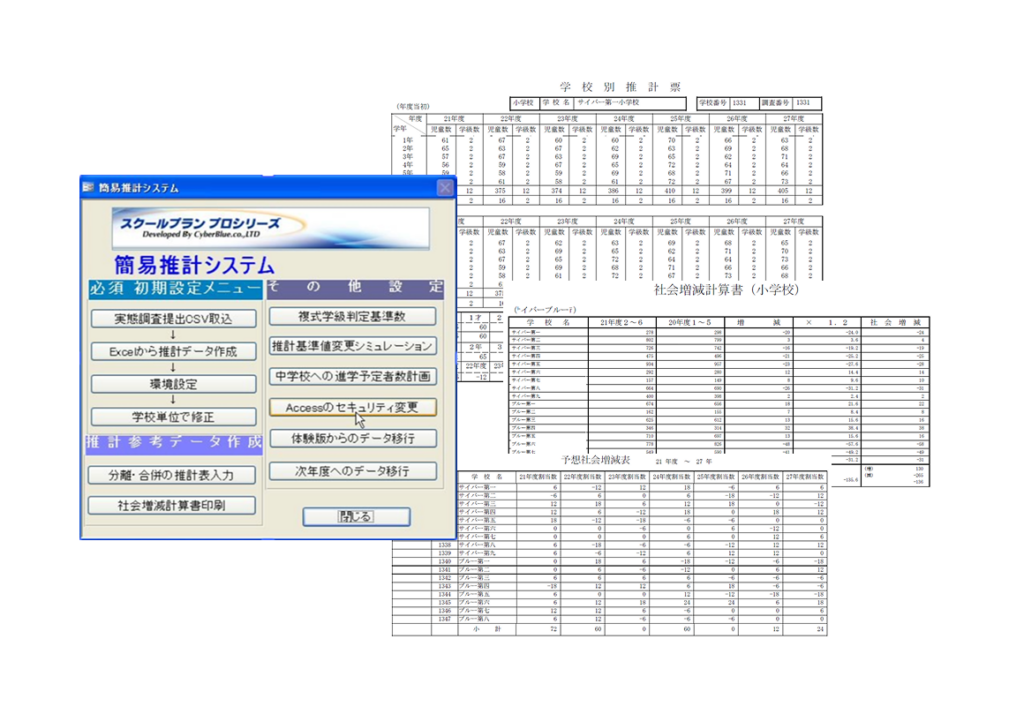The height and width of the screenshot is (714, 1024).
Task: Click the スクールプラン プロシリーズ banner
Action: click(x=270, y=228)
